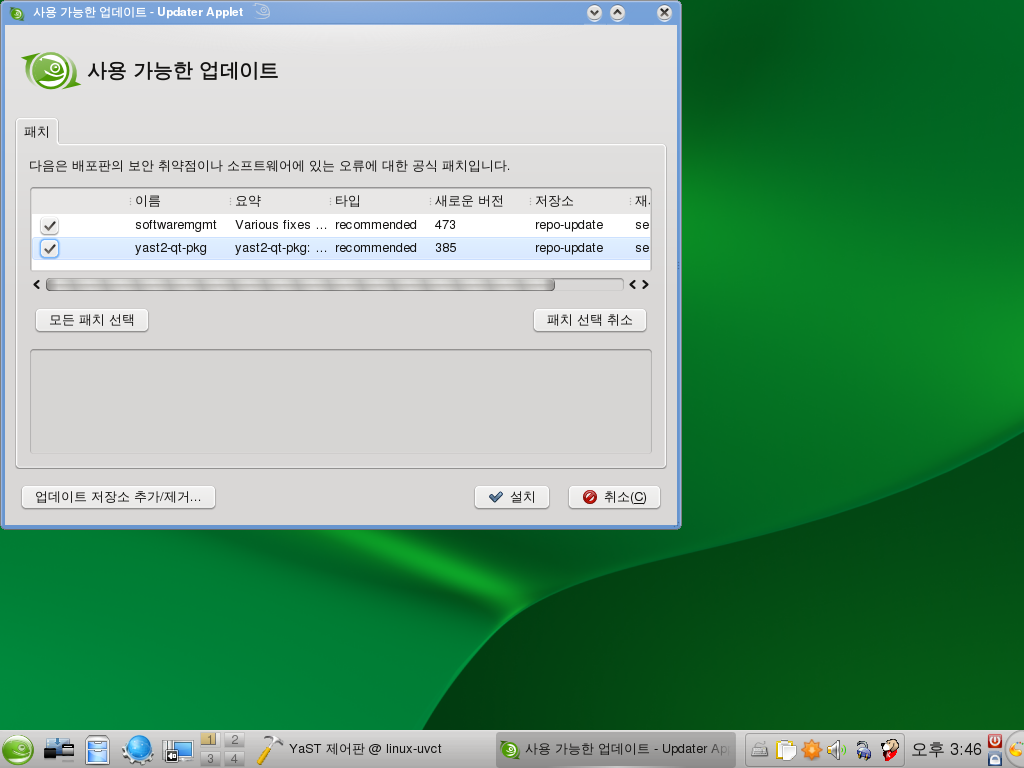Image resolution: width=1024 pixels, height=768 pixels.
Task: Sort by the 저장소 column header
Action: 579,201
